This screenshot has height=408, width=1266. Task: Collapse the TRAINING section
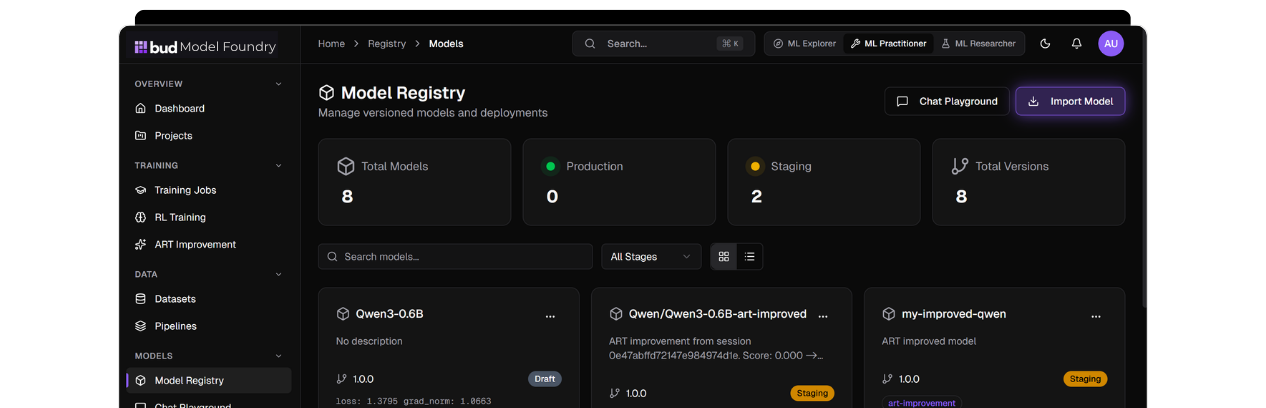[x=279, y=165]
